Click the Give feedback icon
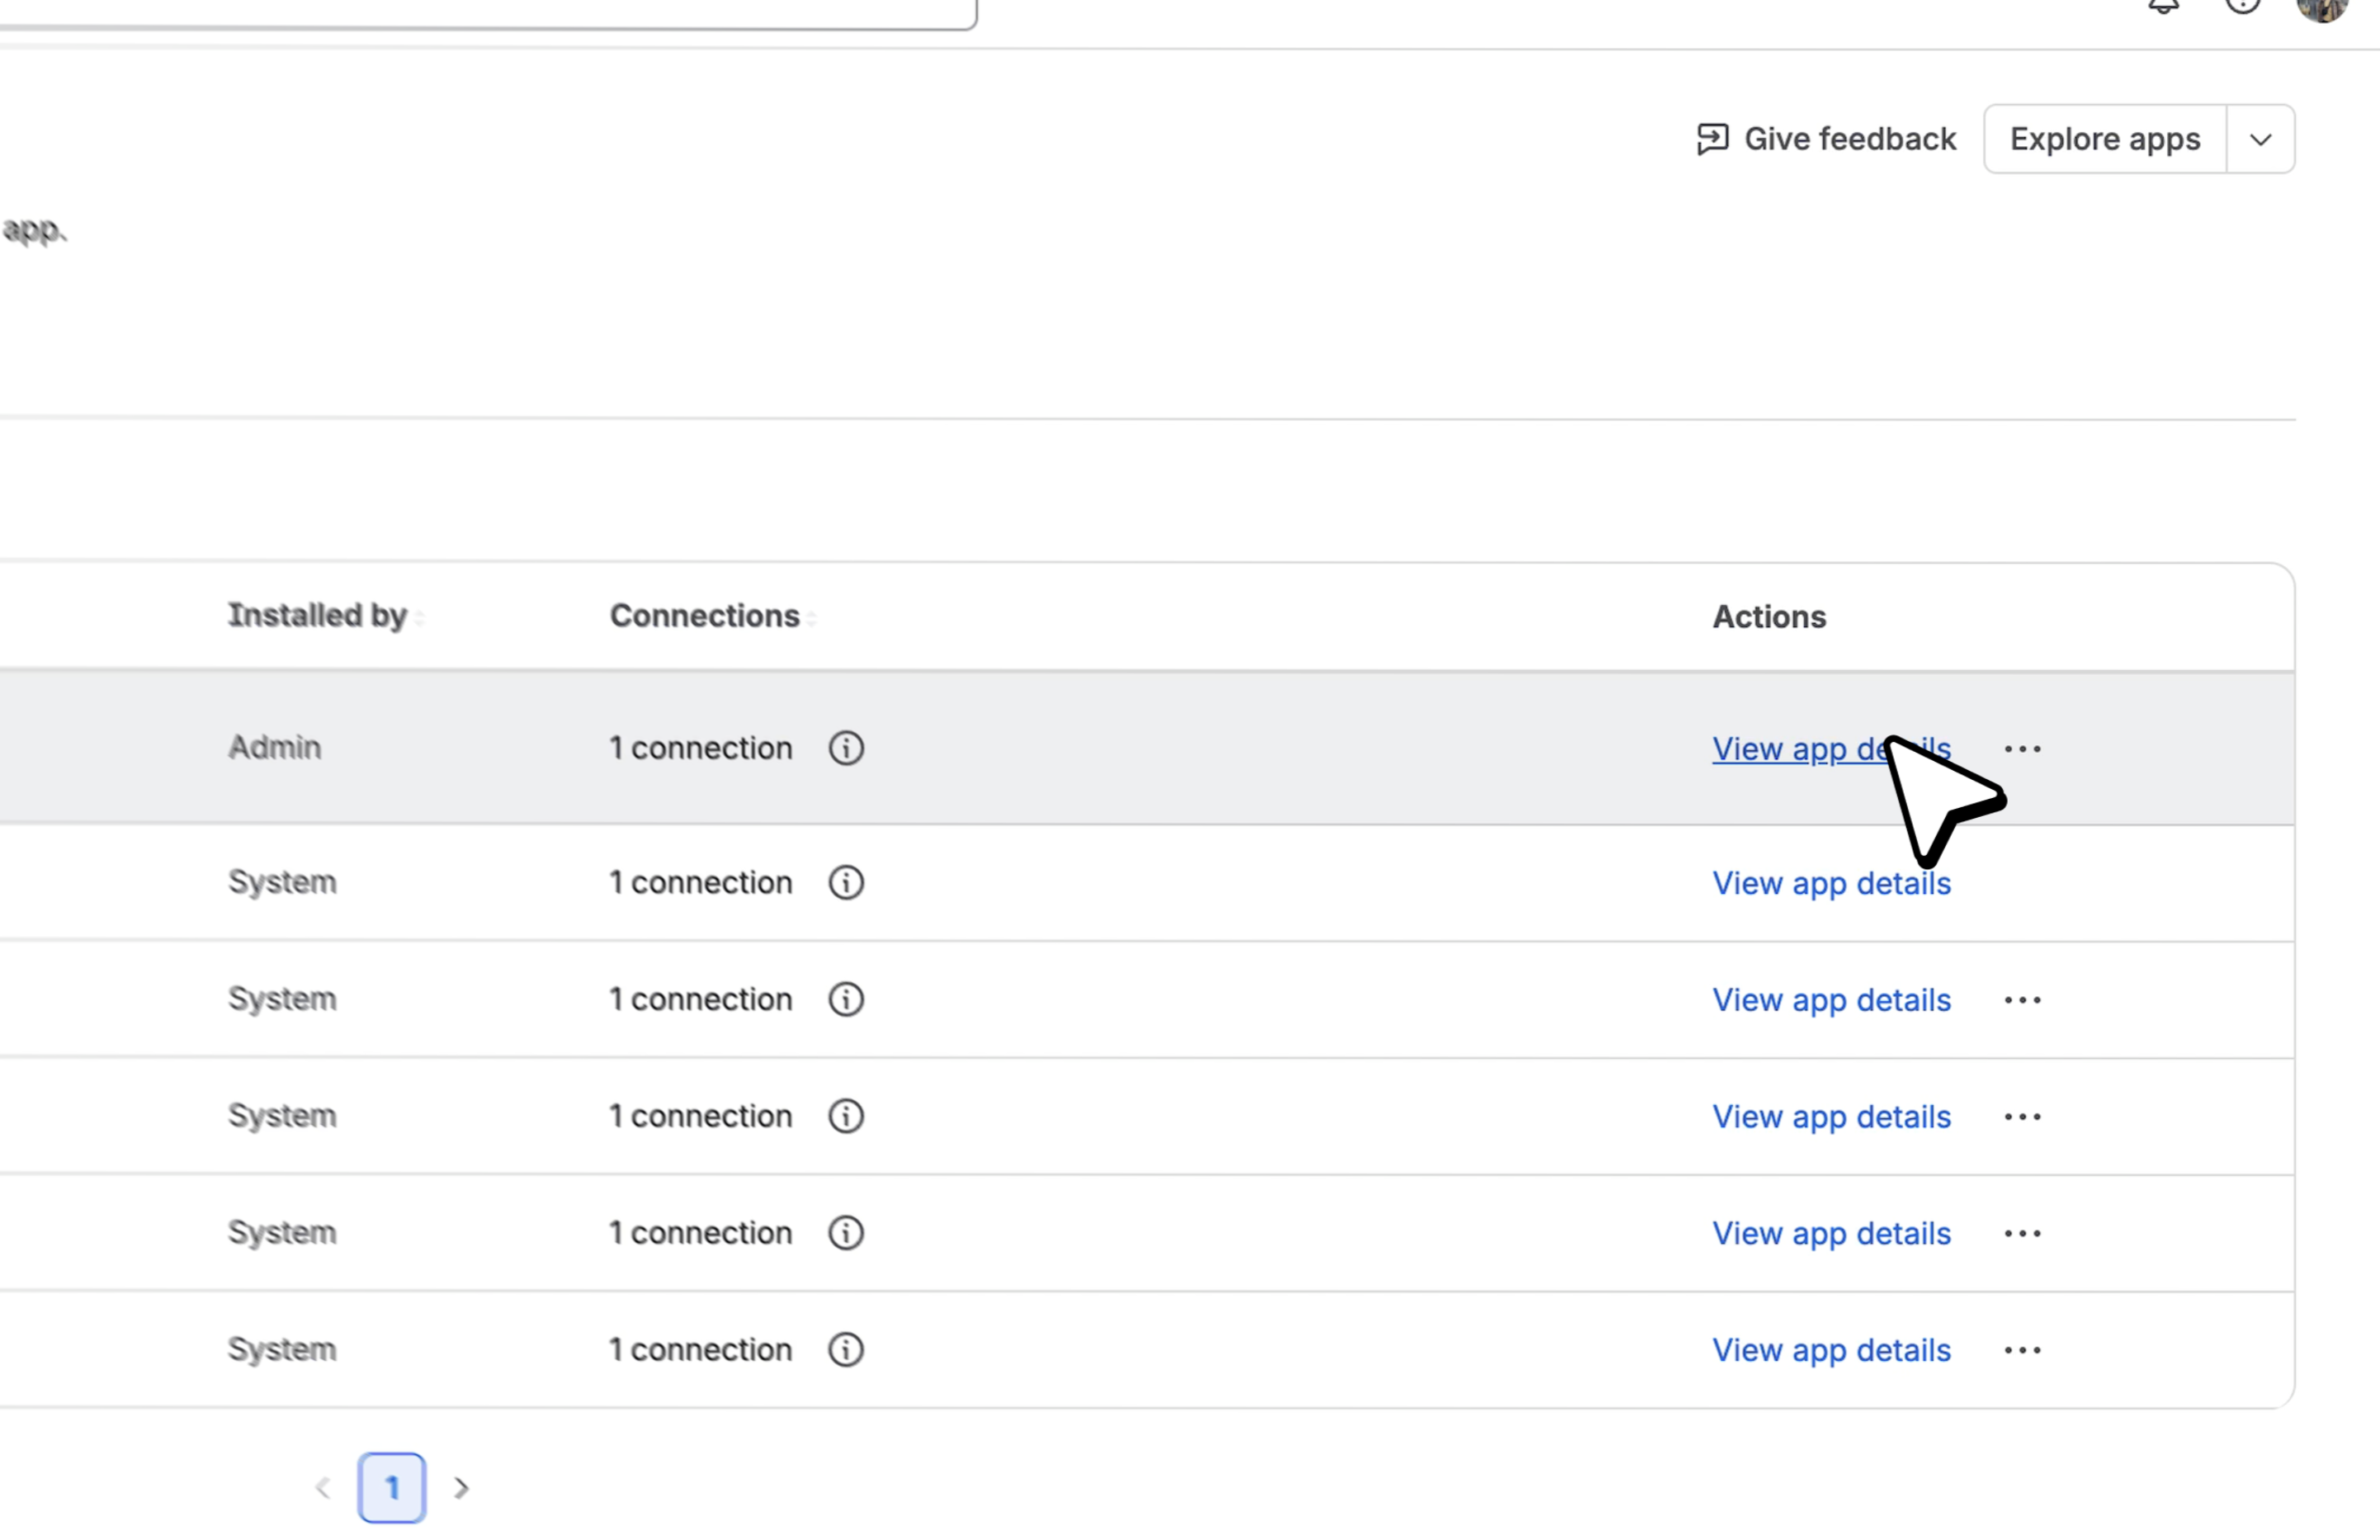 [1712, 139]
